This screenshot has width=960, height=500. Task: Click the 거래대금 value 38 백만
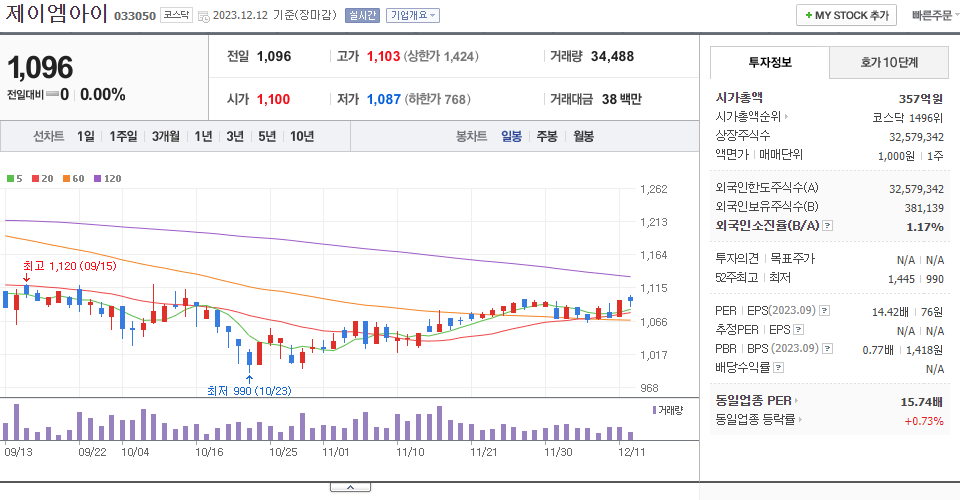point(621,99)
